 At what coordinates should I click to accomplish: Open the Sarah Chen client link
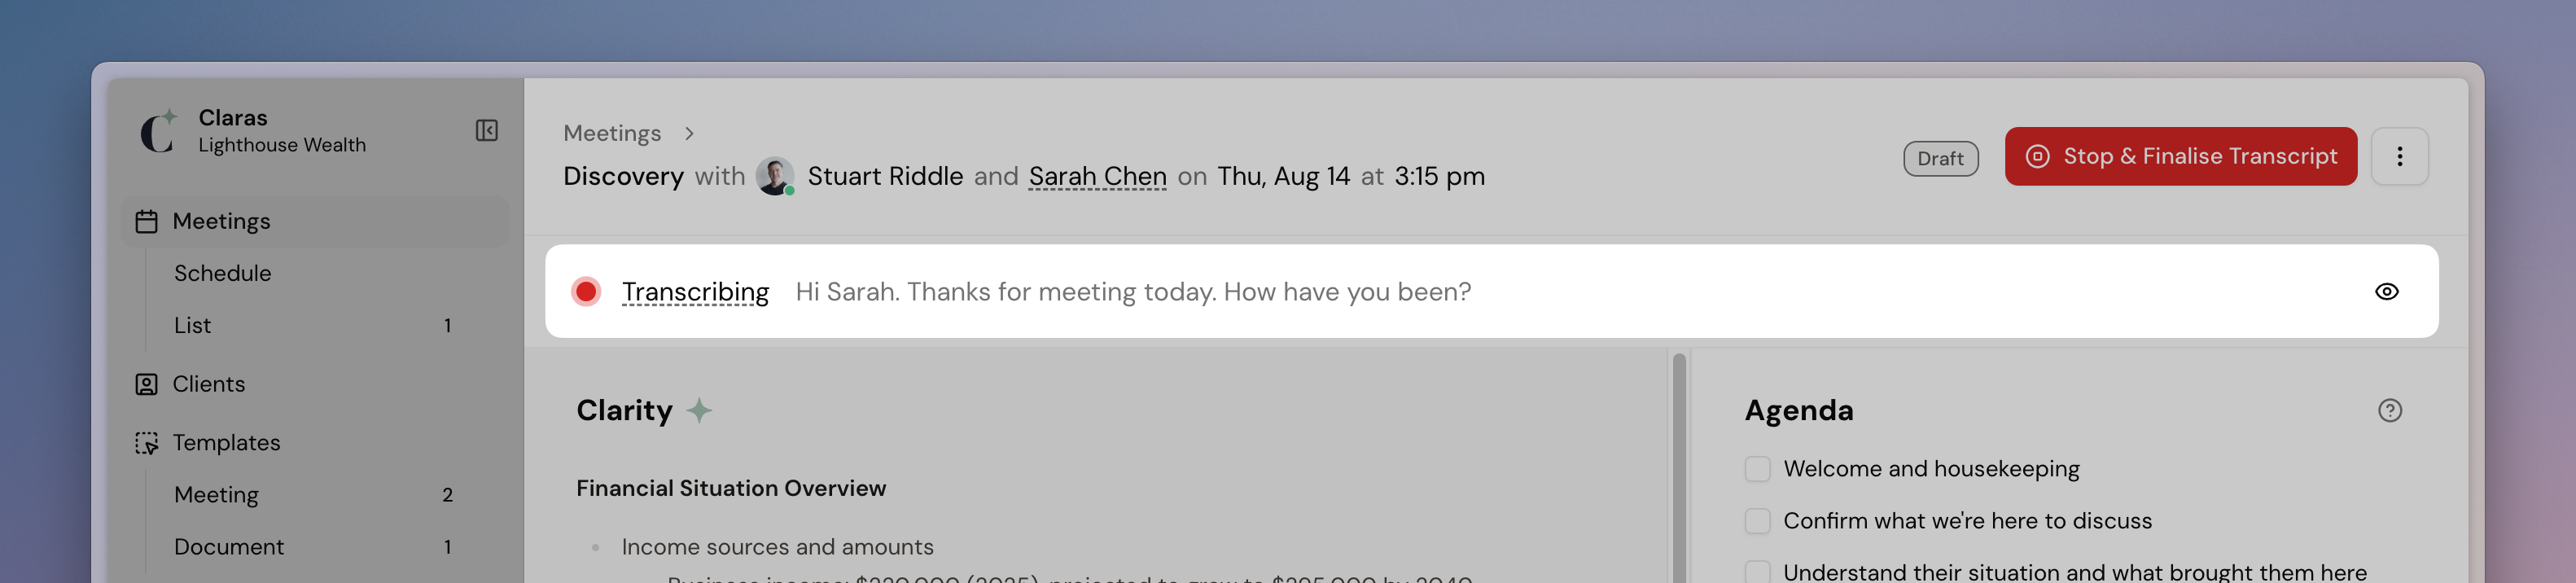pyautogui.click(x=1097, y=176)
